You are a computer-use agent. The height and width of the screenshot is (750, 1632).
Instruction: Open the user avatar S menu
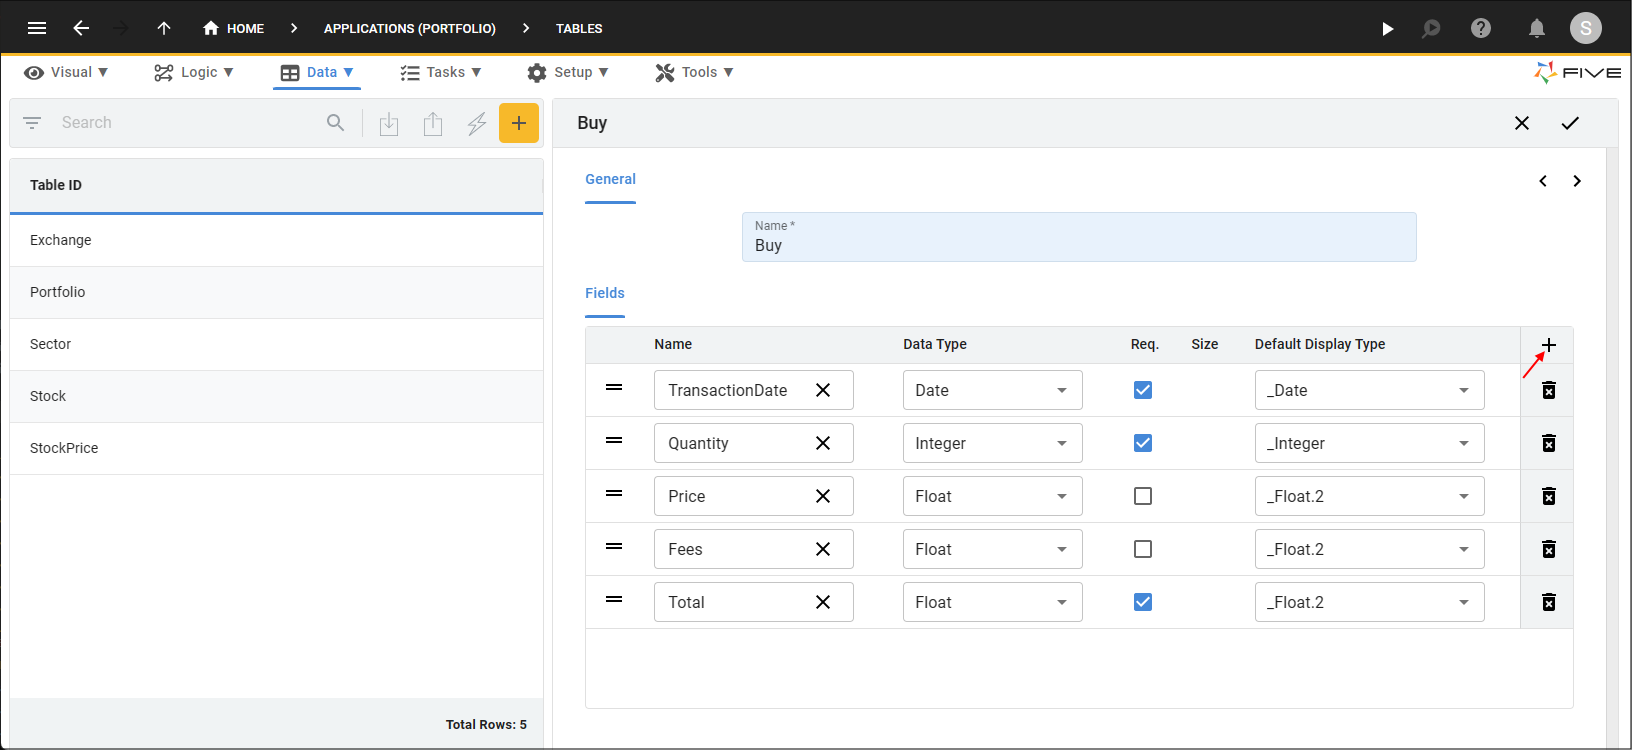[1586, 28]
